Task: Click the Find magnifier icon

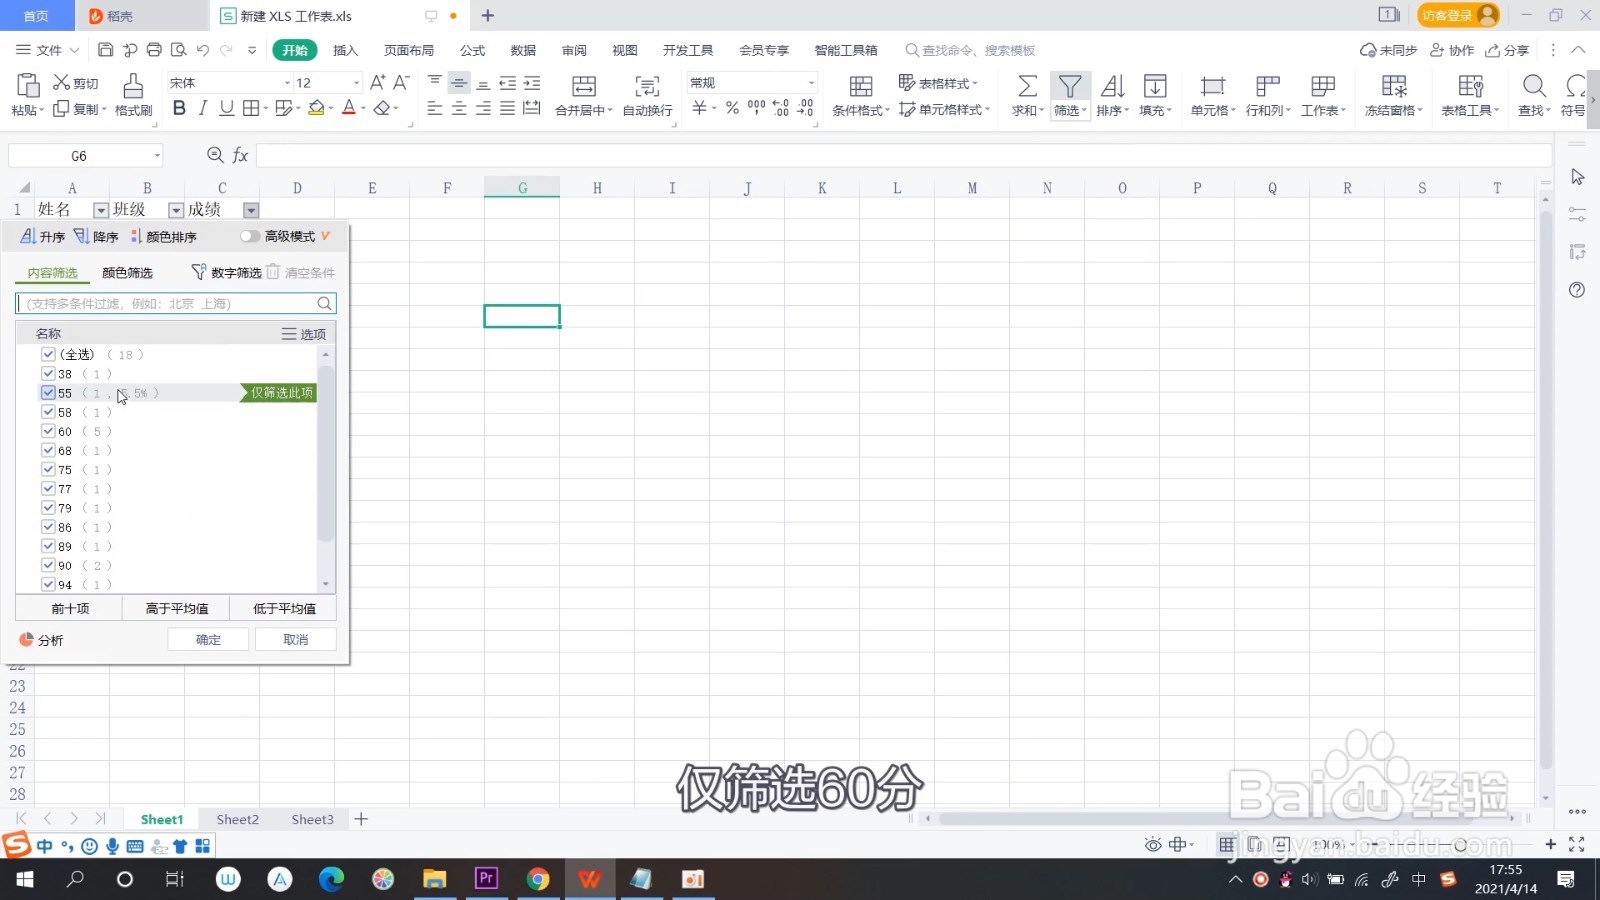Action: pos(1534,86)
